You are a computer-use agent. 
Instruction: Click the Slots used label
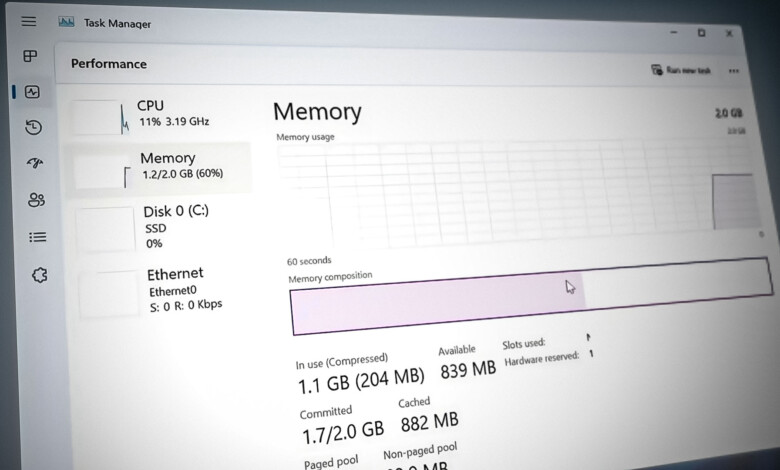523,343
